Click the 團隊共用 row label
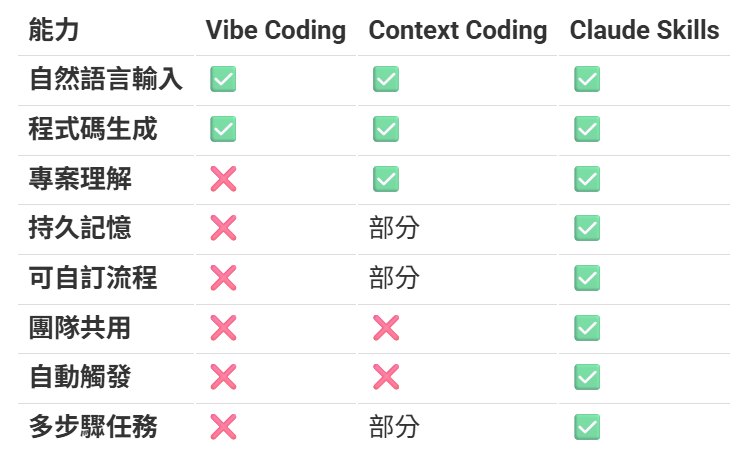This screenshot has width=751, height=475. click(80, 327)
